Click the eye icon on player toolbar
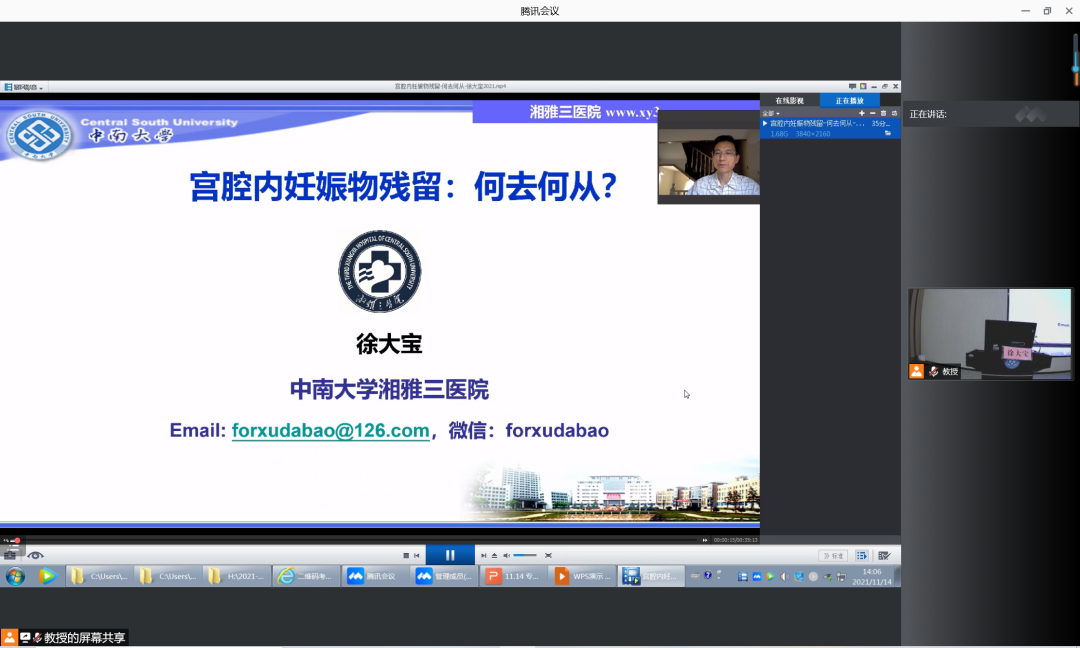 (x=35, y=555)
